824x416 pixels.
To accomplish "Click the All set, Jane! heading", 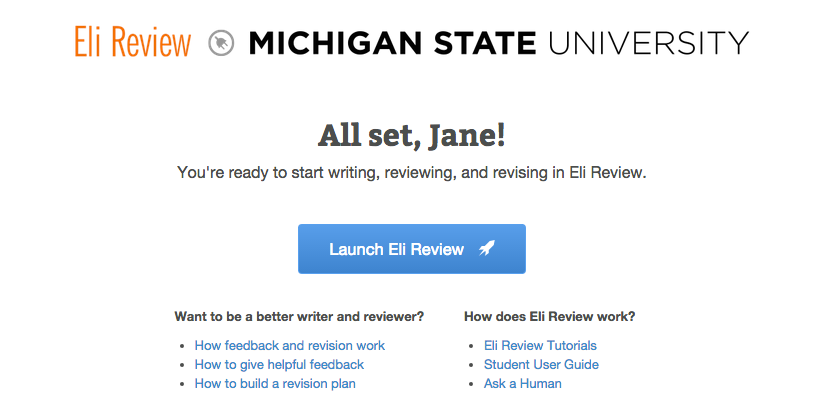I will click(x=411, y=134).
